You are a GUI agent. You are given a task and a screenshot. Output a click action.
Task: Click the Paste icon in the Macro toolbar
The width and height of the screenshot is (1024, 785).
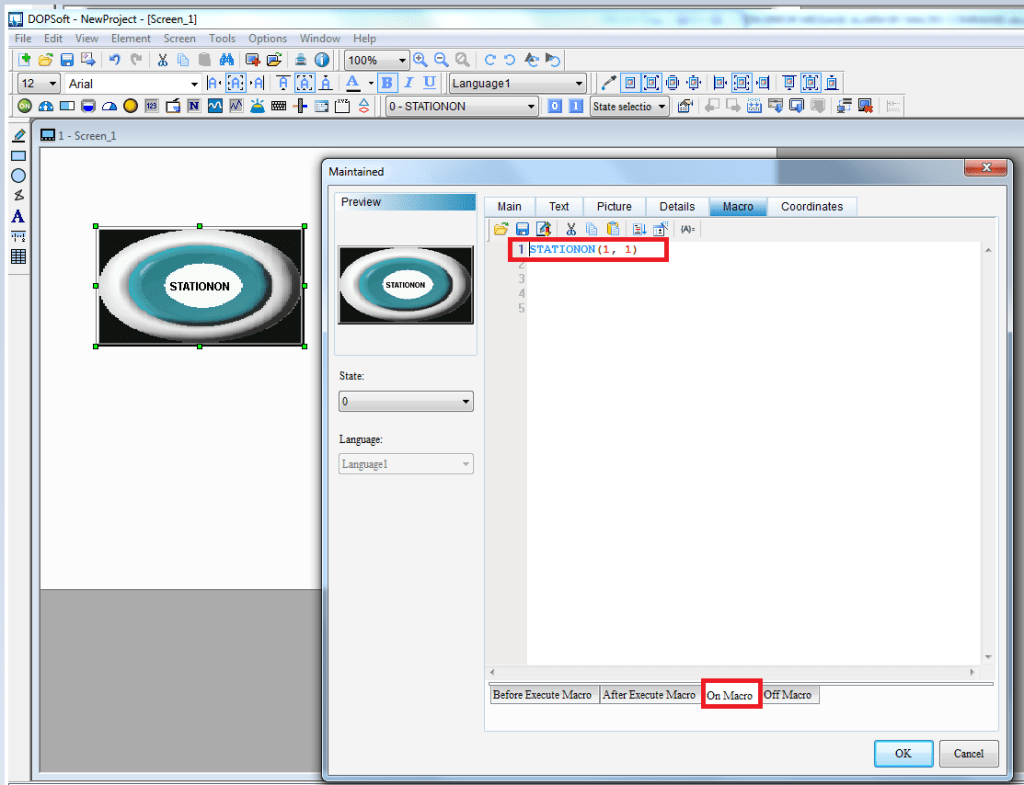[x=612, y=229]
